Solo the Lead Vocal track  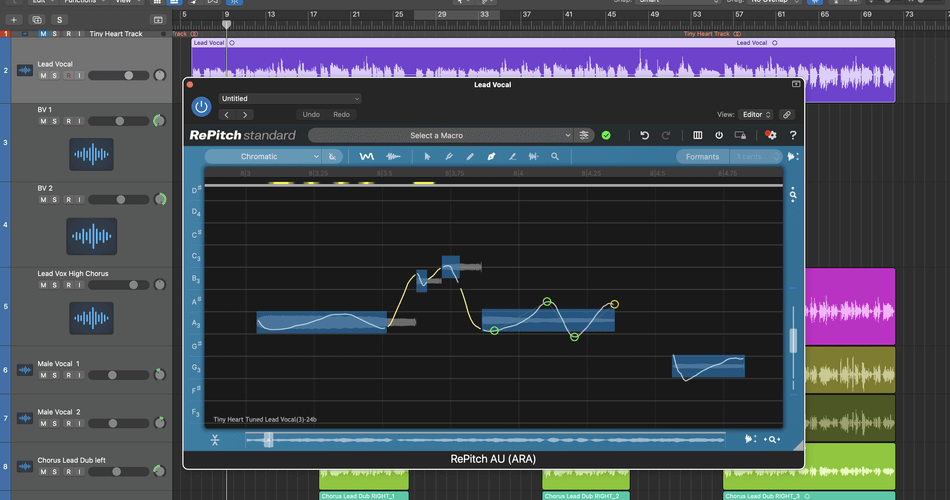tap(55, 76)
